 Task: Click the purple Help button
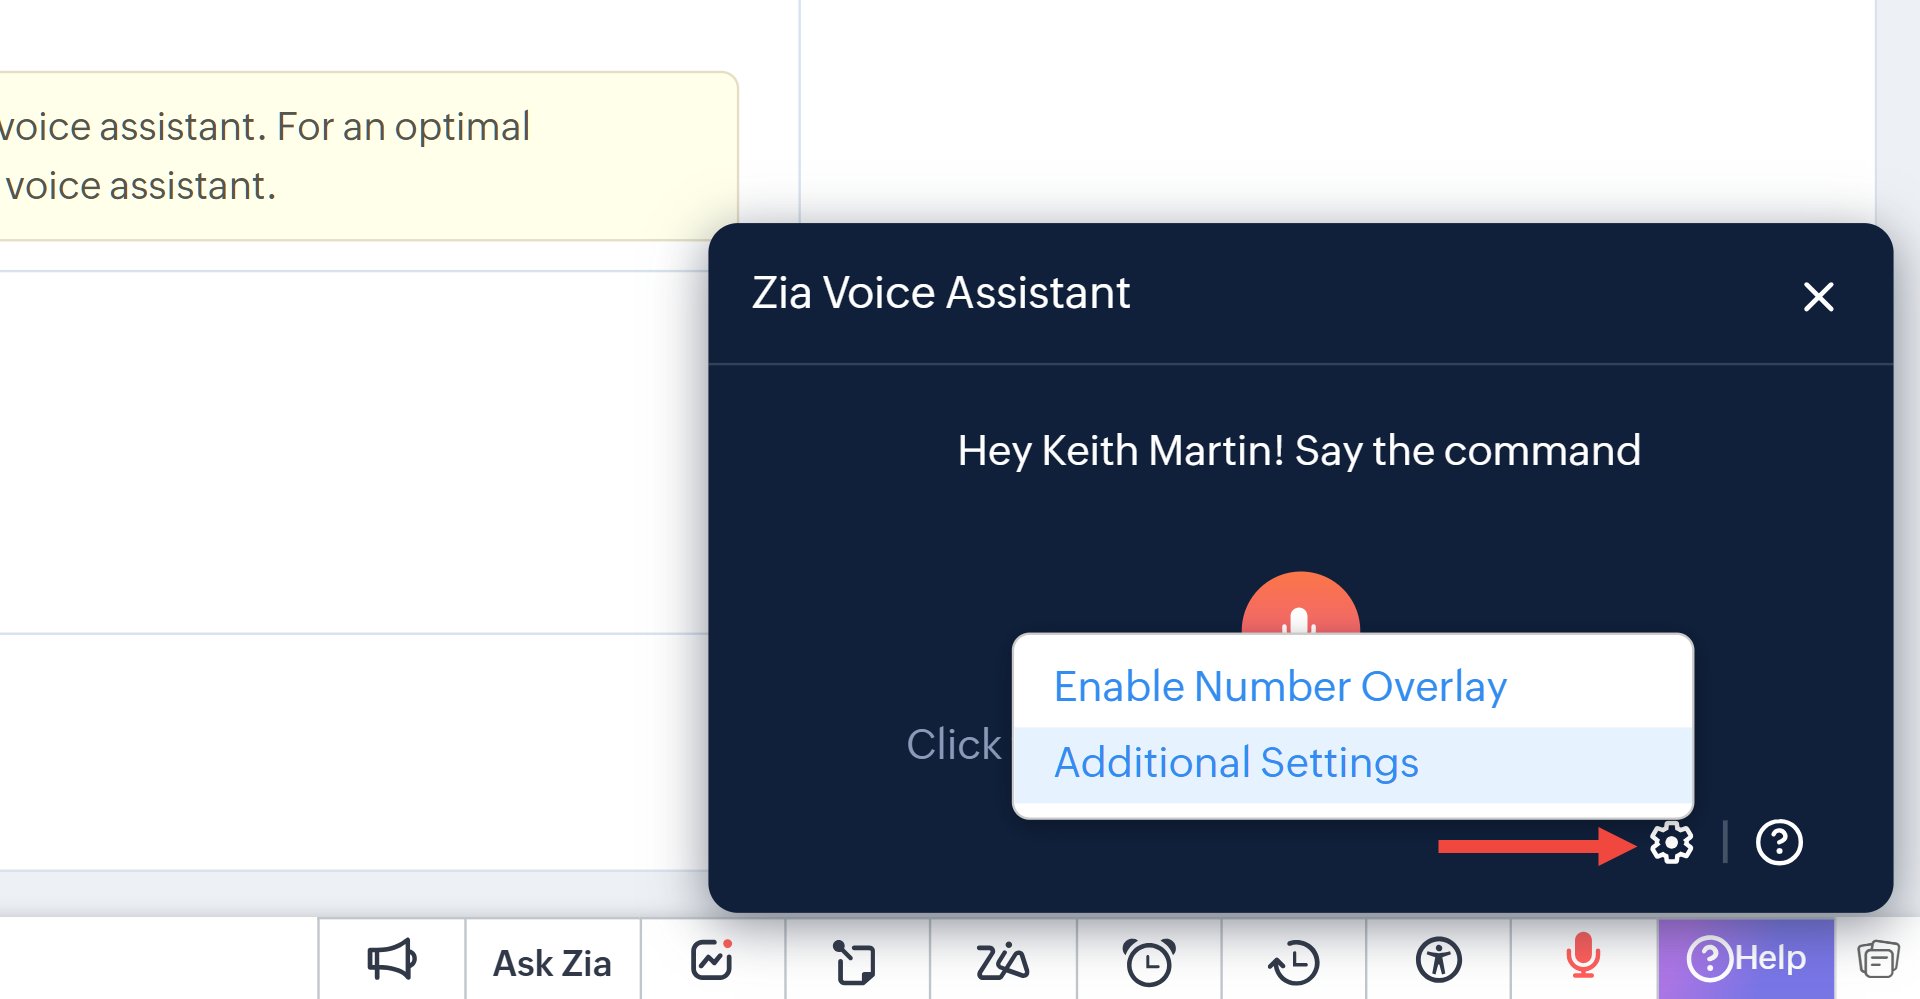tap(1746, 959)
